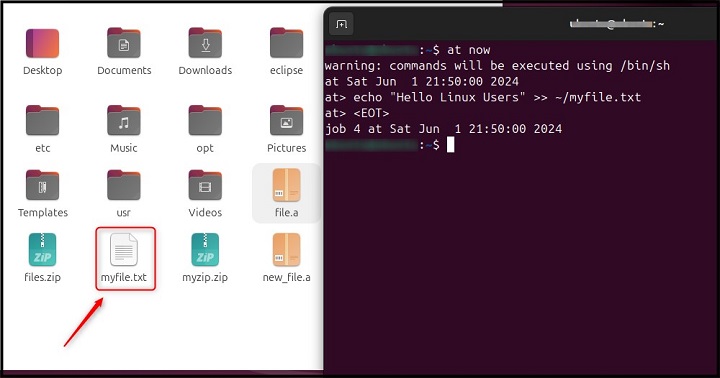Open the opt folder
Image resolution: width=720 pixels, height=378 pixels.
(x=205, y=120)
